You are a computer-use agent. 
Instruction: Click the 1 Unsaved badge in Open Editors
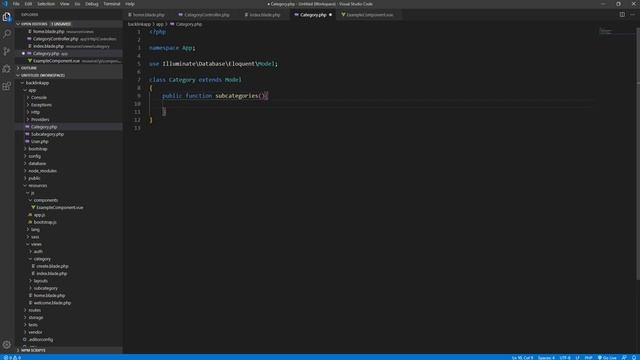coord(61,24)
